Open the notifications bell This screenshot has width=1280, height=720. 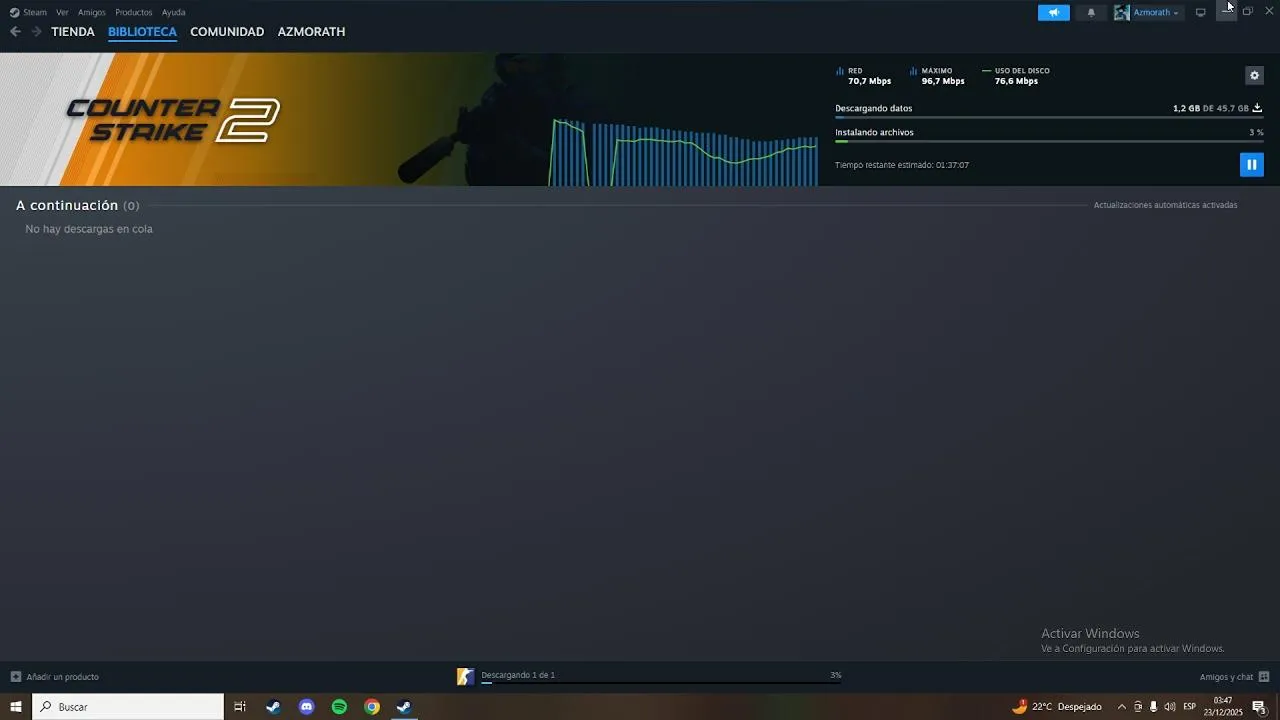click(1091, 12)
